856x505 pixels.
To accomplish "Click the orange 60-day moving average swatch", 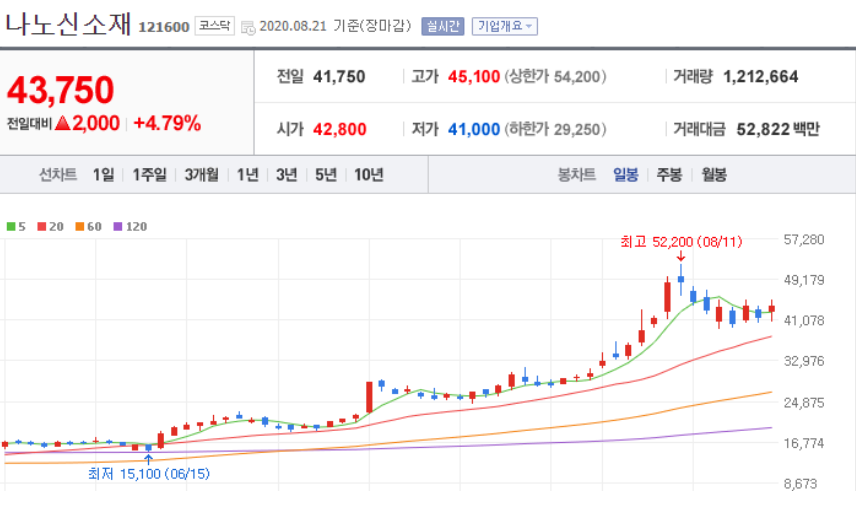I will pos(80,227).
